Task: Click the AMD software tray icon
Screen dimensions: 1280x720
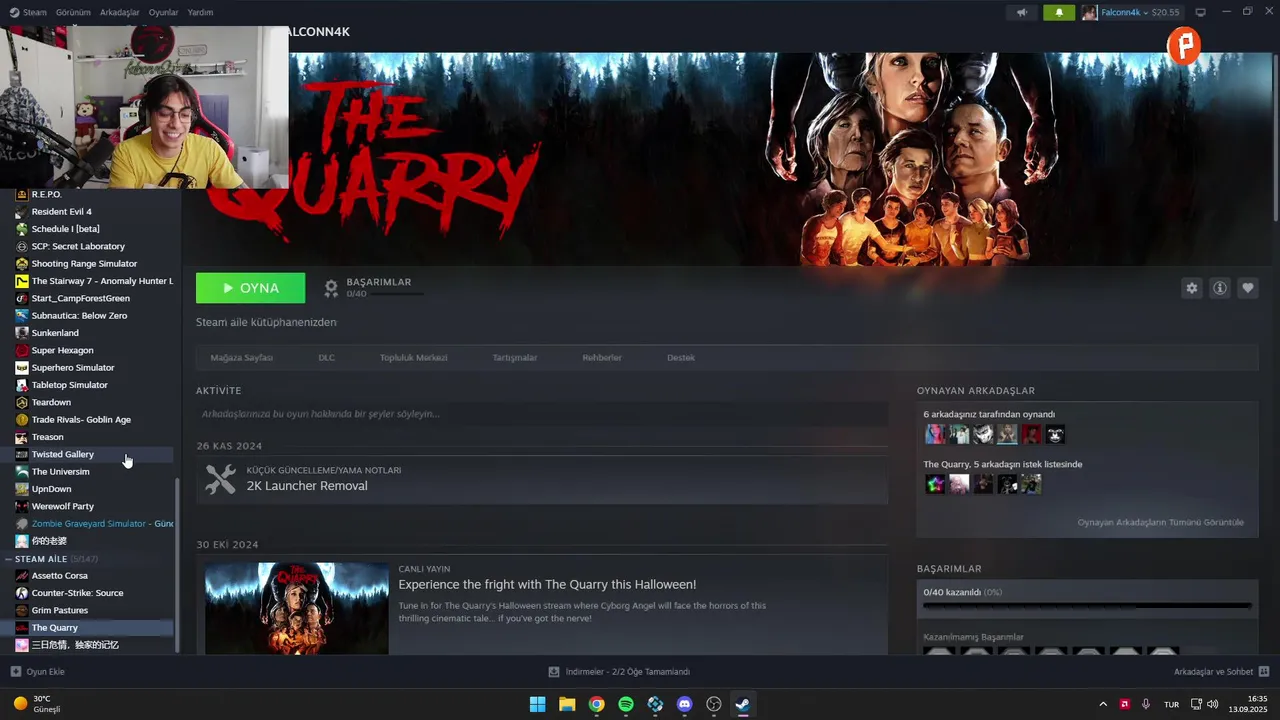Action: tap(1125, 704)
